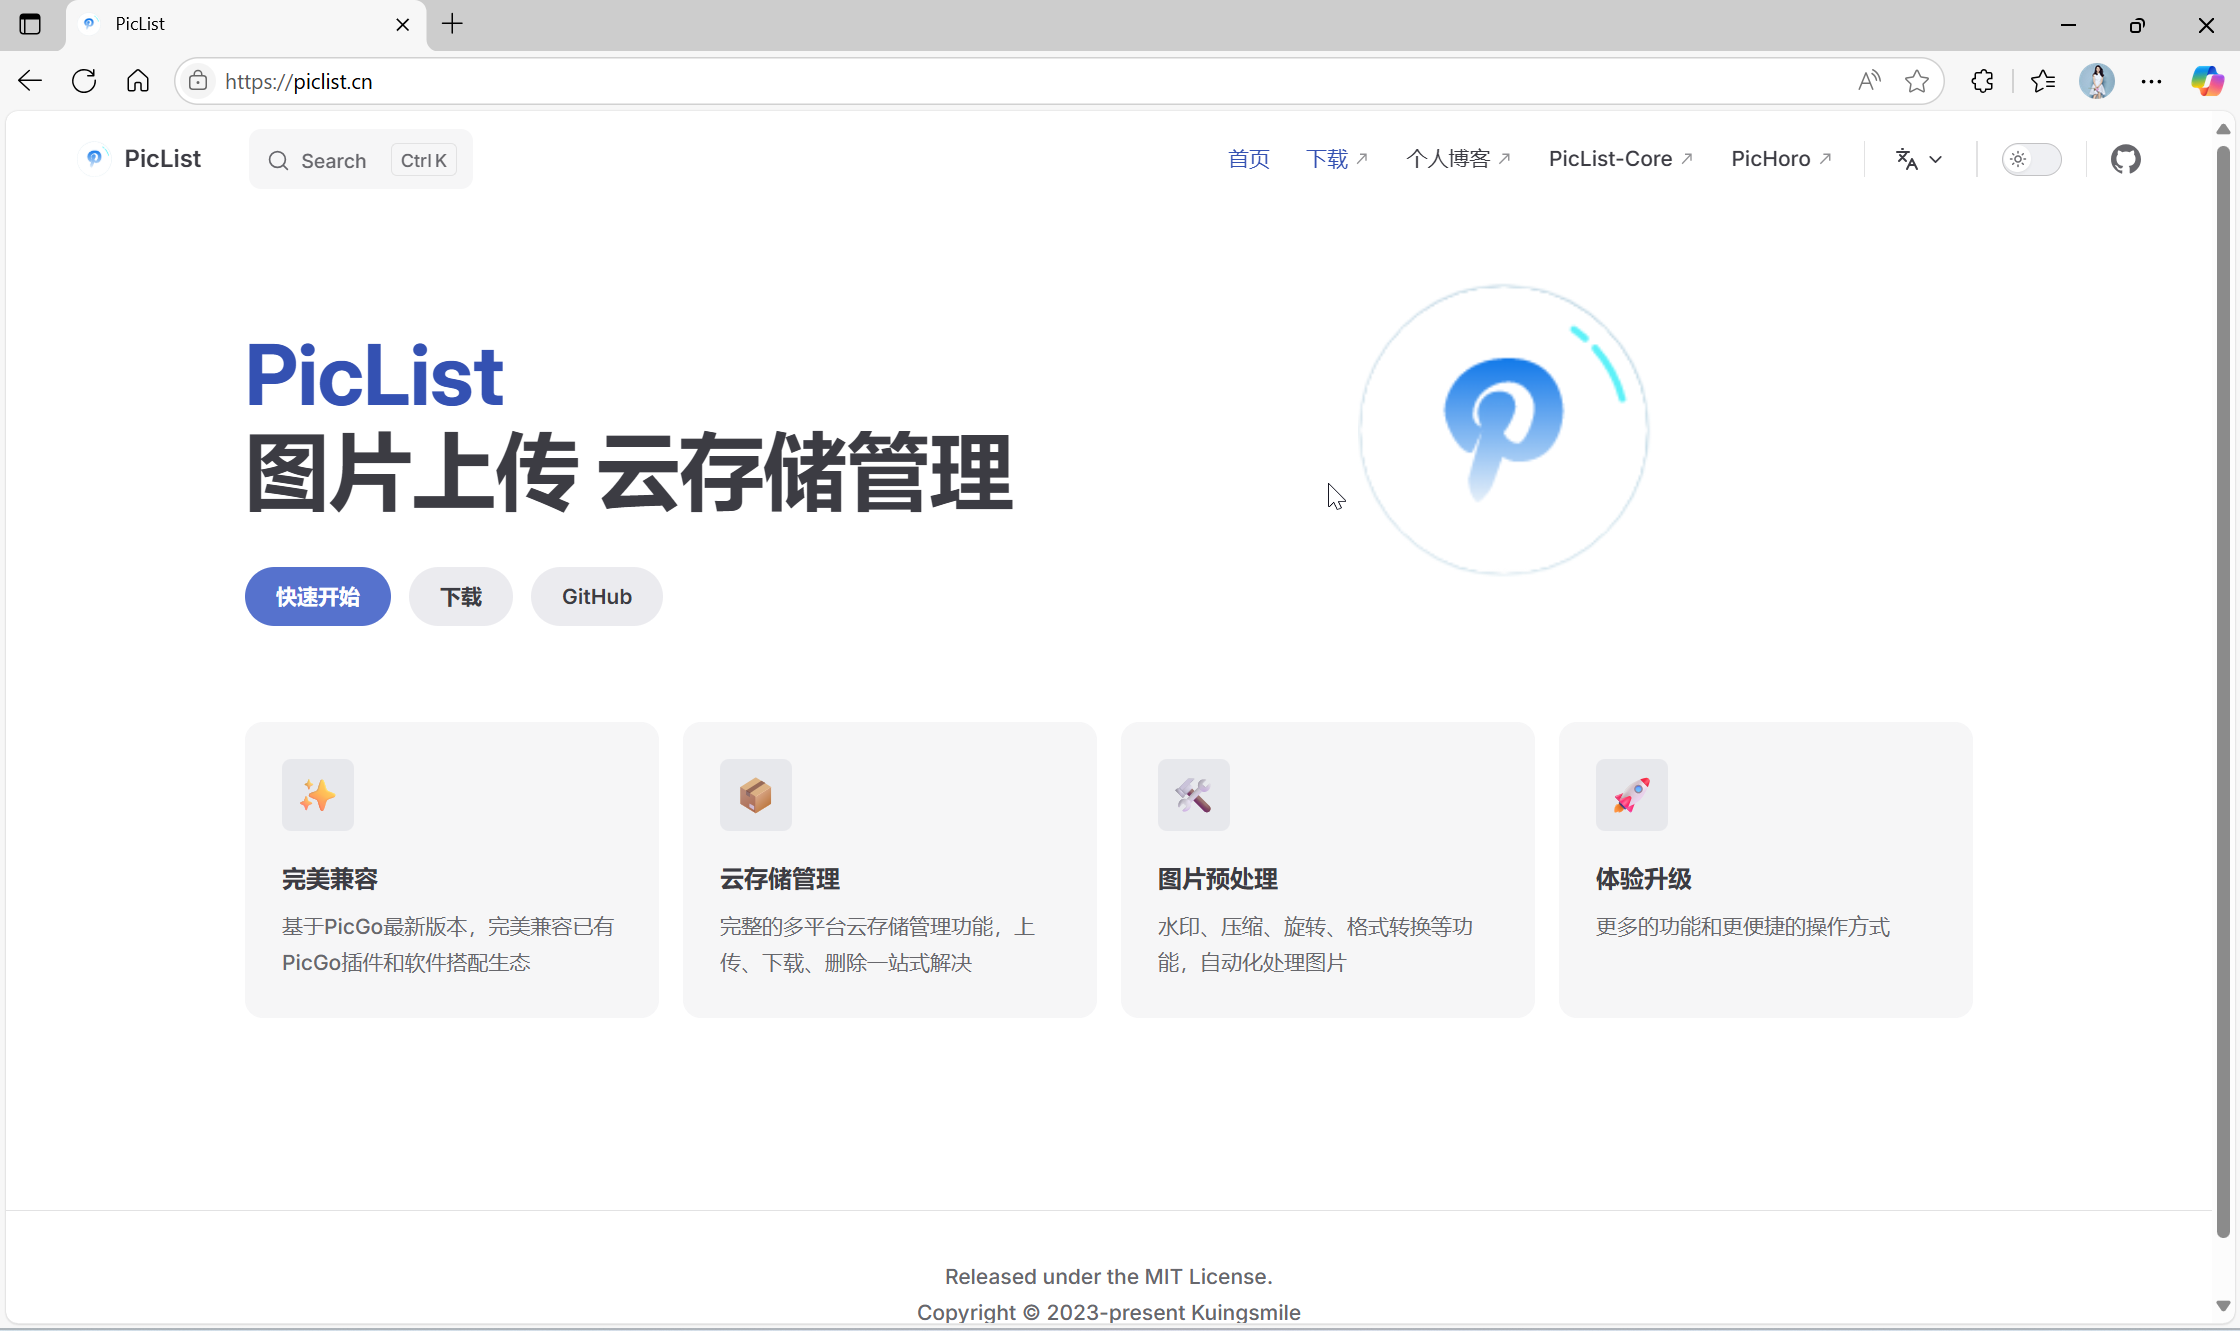Open Favorites list icon
This screenshot has width=2240, height=1331.
[2043, 81]
